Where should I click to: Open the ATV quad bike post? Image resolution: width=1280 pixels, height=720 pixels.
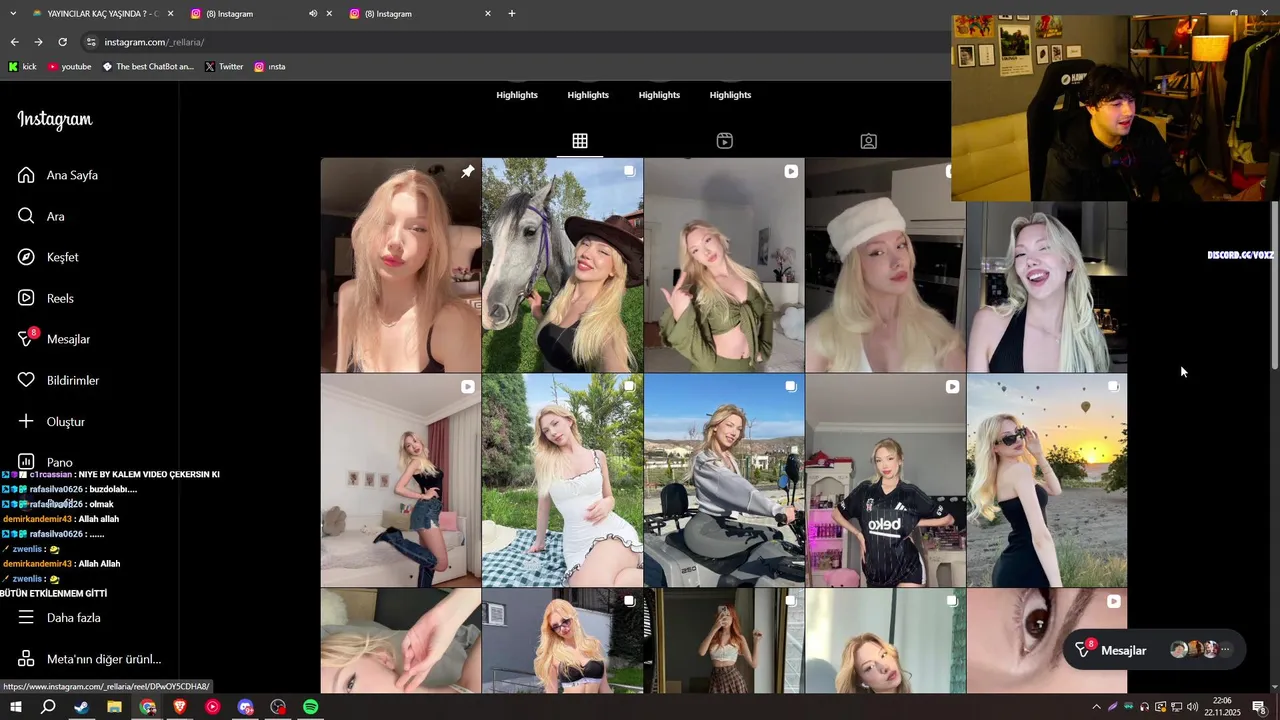[724, 481]
